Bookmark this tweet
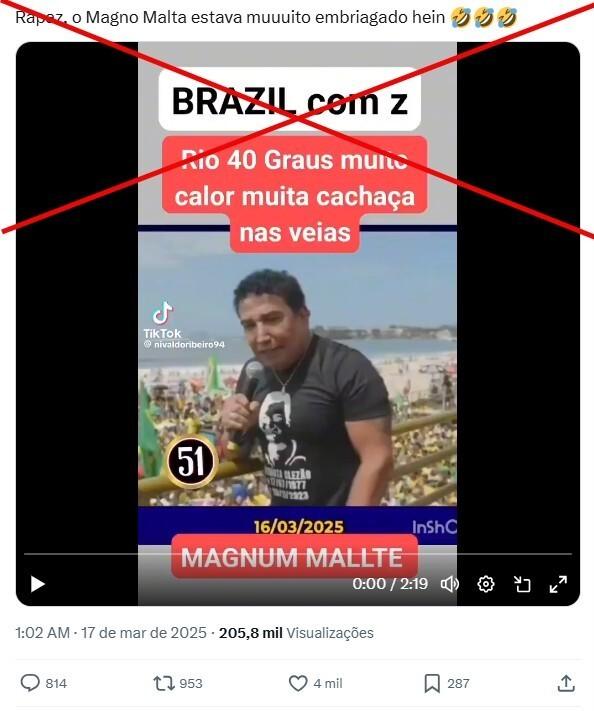This screenshot has width=594, height=711. pos(432,683)
